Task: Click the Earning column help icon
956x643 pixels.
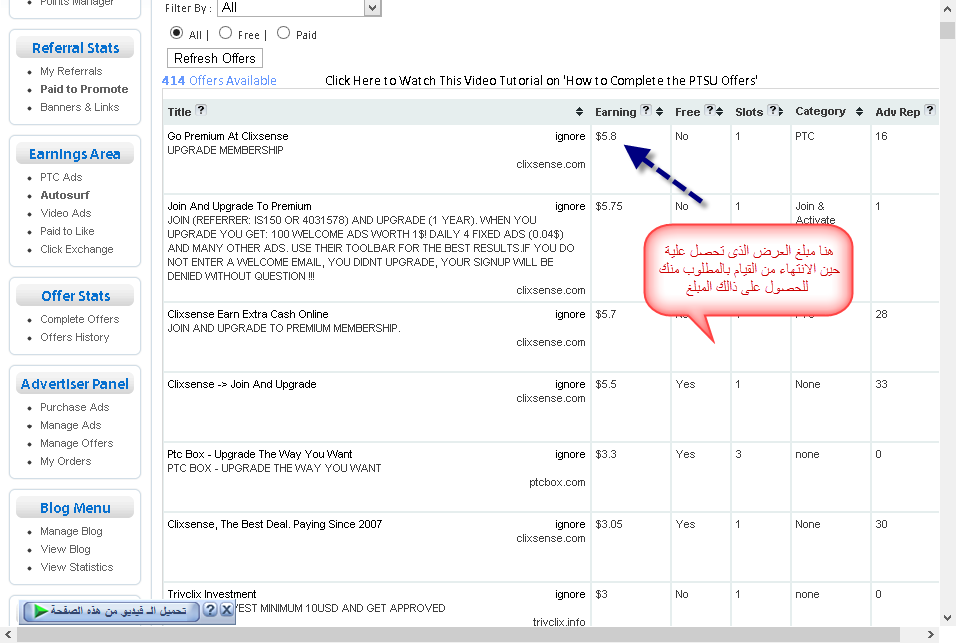Action: click(646, 110)
